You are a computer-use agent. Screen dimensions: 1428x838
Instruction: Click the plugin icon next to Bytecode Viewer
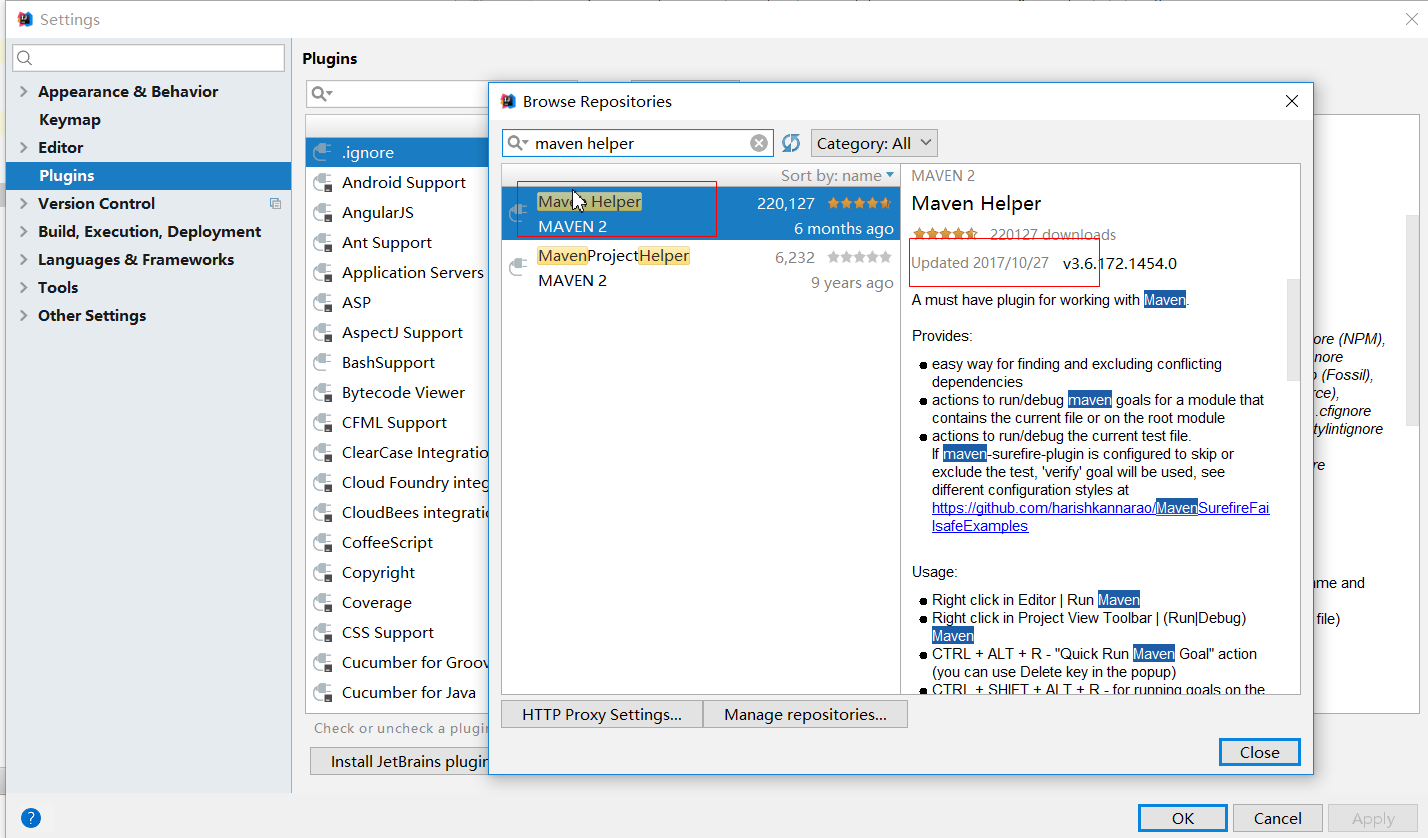(x=322, y=393)
